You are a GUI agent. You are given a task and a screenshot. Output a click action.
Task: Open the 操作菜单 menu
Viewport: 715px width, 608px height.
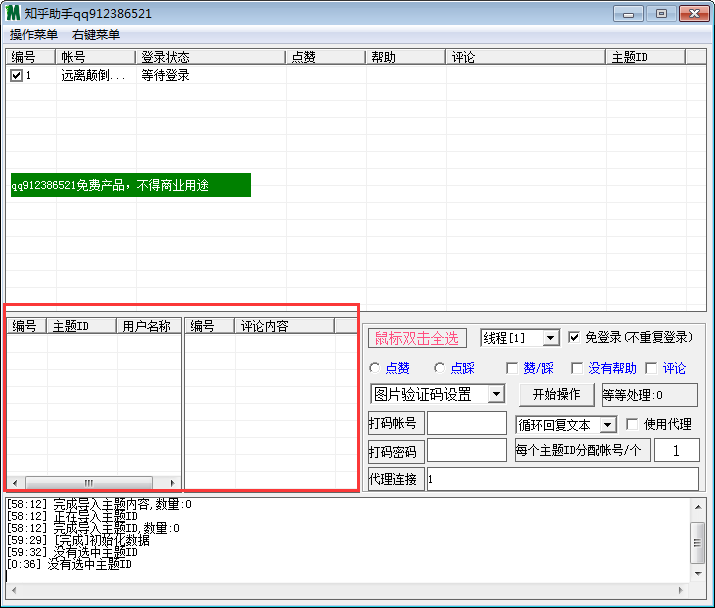coord(34,35)
